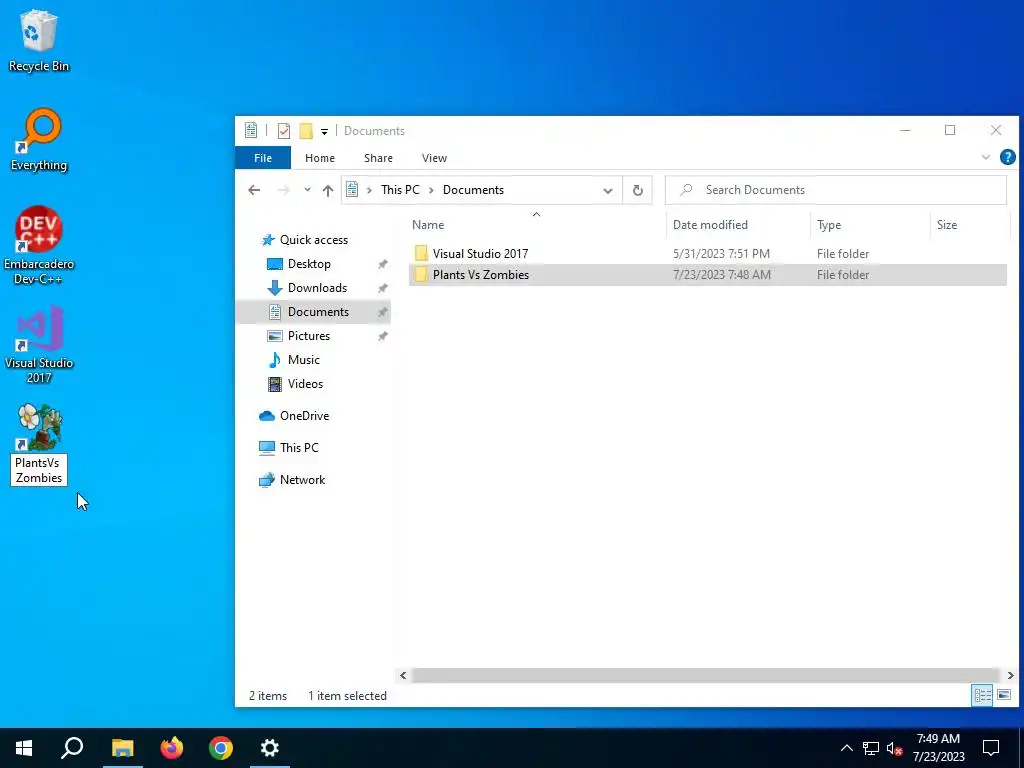Select the Visual Studio 2017 desktop shortcut
This screenshot has width=1024, height=768.
coord(39,345)
